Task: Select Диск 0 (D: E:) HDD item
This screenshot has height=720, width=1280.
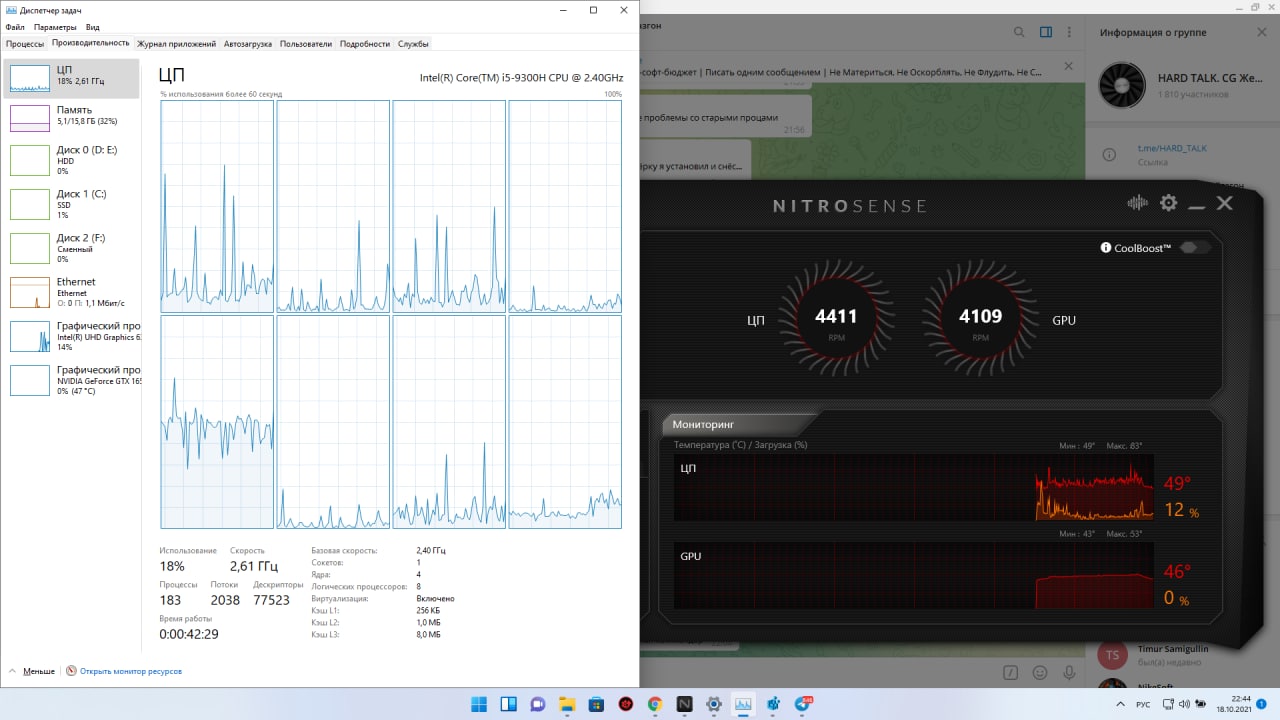Action: (72, 160)
